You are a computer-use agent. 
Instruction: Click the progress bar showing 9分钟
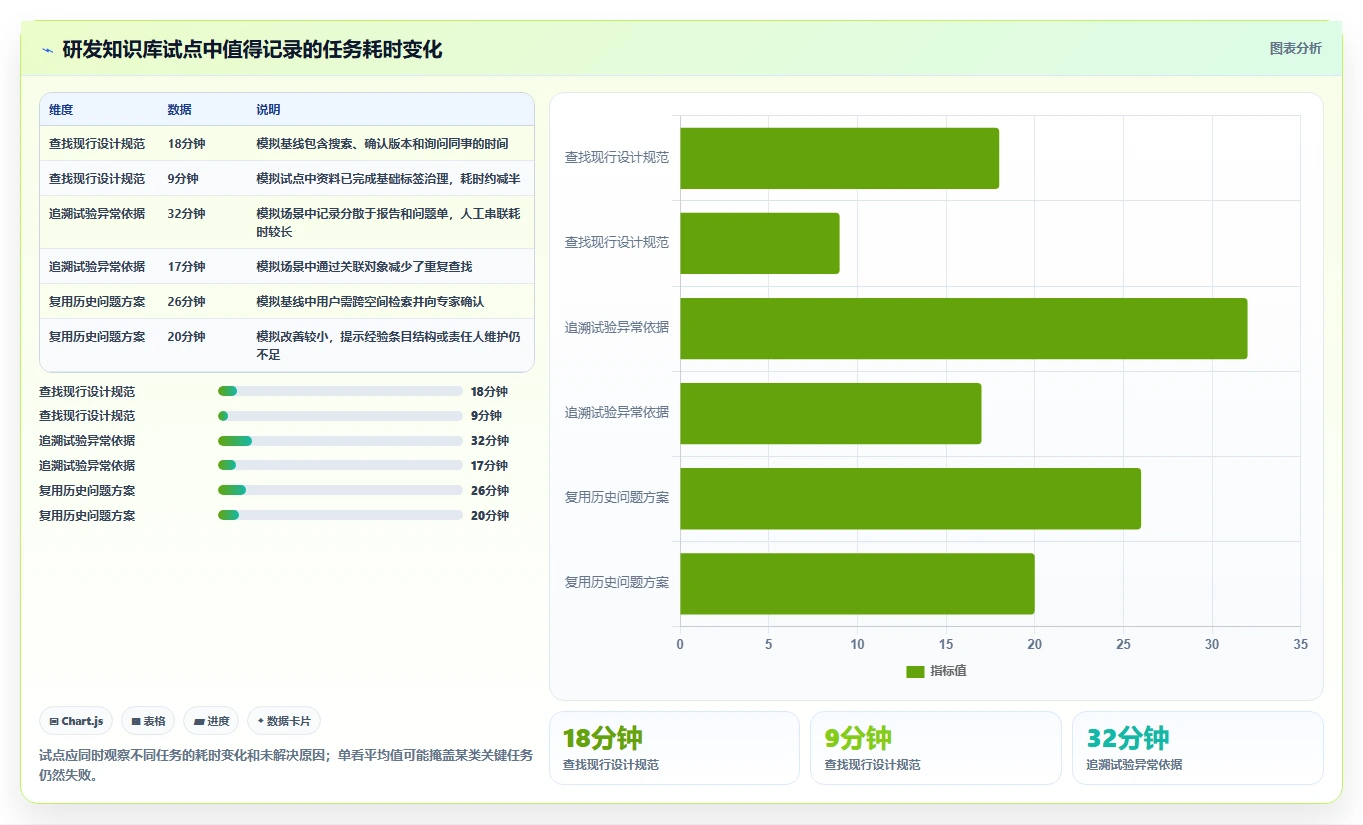tap(340, 416)
